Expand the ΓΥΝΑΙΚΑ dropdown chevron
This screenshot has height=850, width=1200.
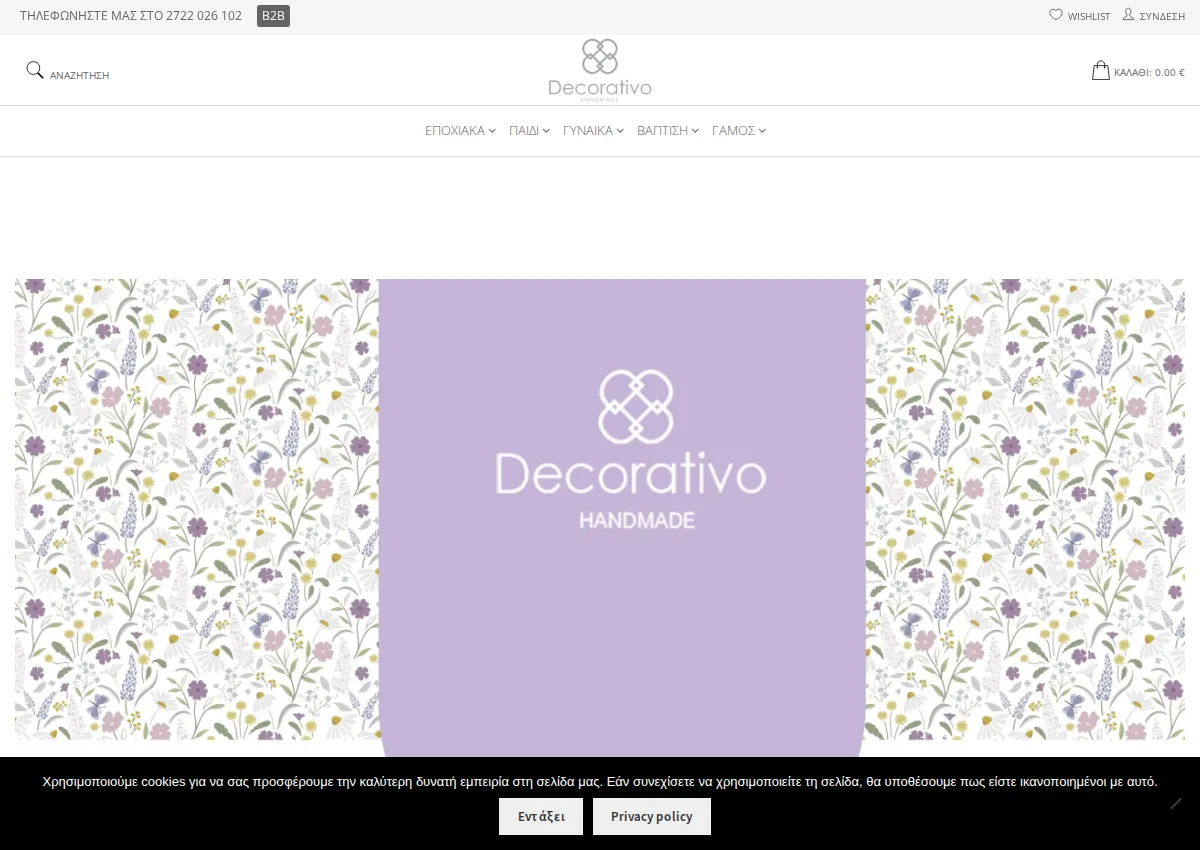[620, 131]
